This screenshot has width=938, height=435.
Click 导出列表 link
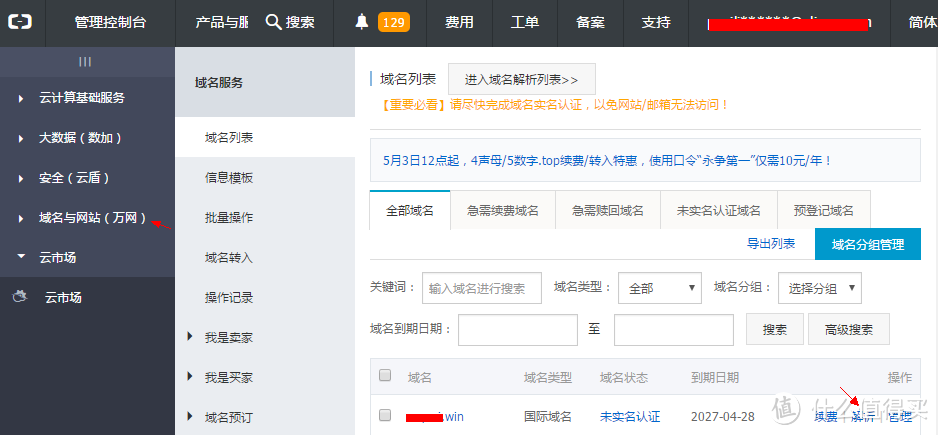click(x=771, y=244)
